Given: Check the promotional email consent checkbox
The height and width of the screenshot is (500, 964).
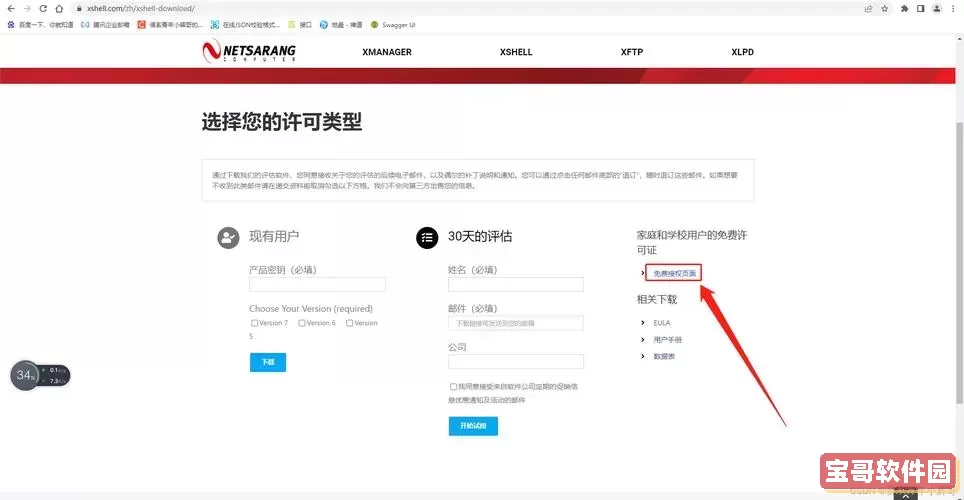Looking at the screenshot, I should coord(453,387).
